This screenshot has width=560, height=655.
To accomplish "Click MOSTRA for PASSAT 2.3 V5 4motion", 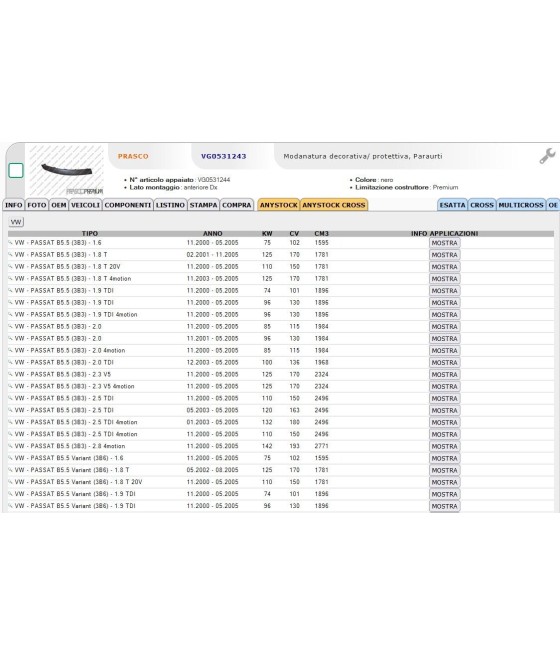I will pos(444,387).
